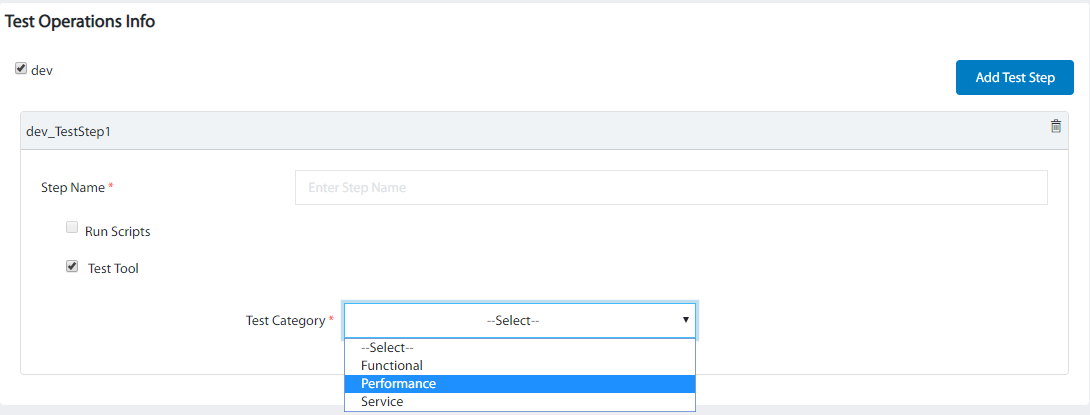Click the Test Operations Info heading
Screen dimensions: 1090x415
pos(80,21)
